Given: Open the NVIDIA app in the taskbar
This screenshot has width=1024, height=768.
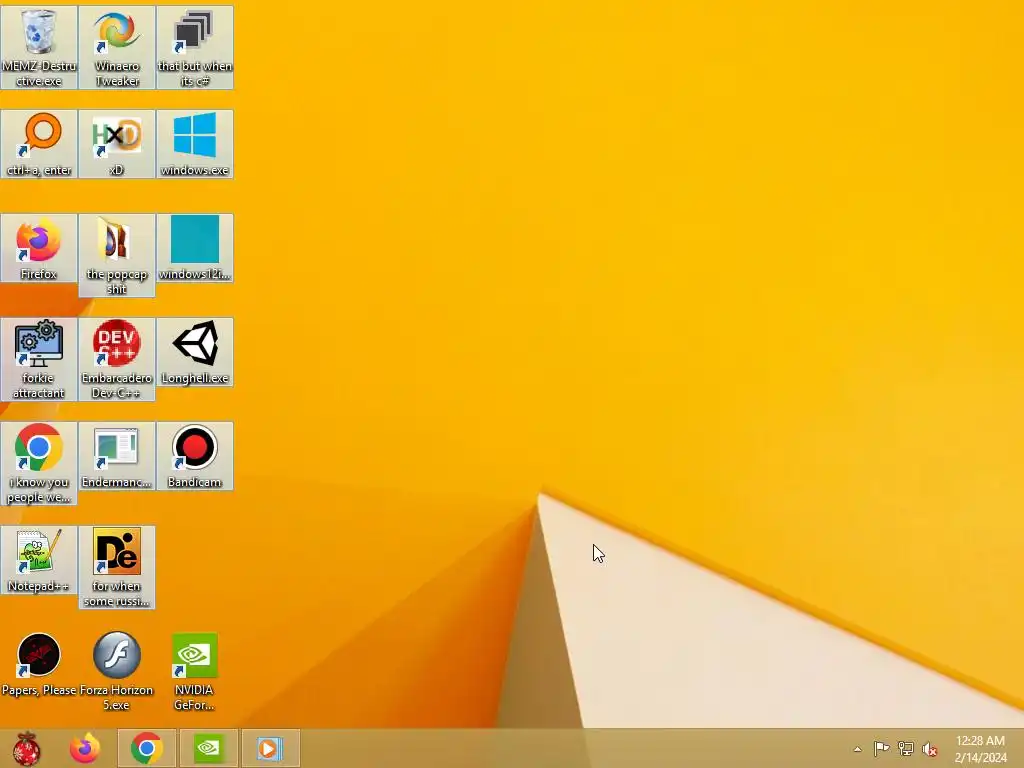Looking at the screenshot, I should [x=209, y=748].
